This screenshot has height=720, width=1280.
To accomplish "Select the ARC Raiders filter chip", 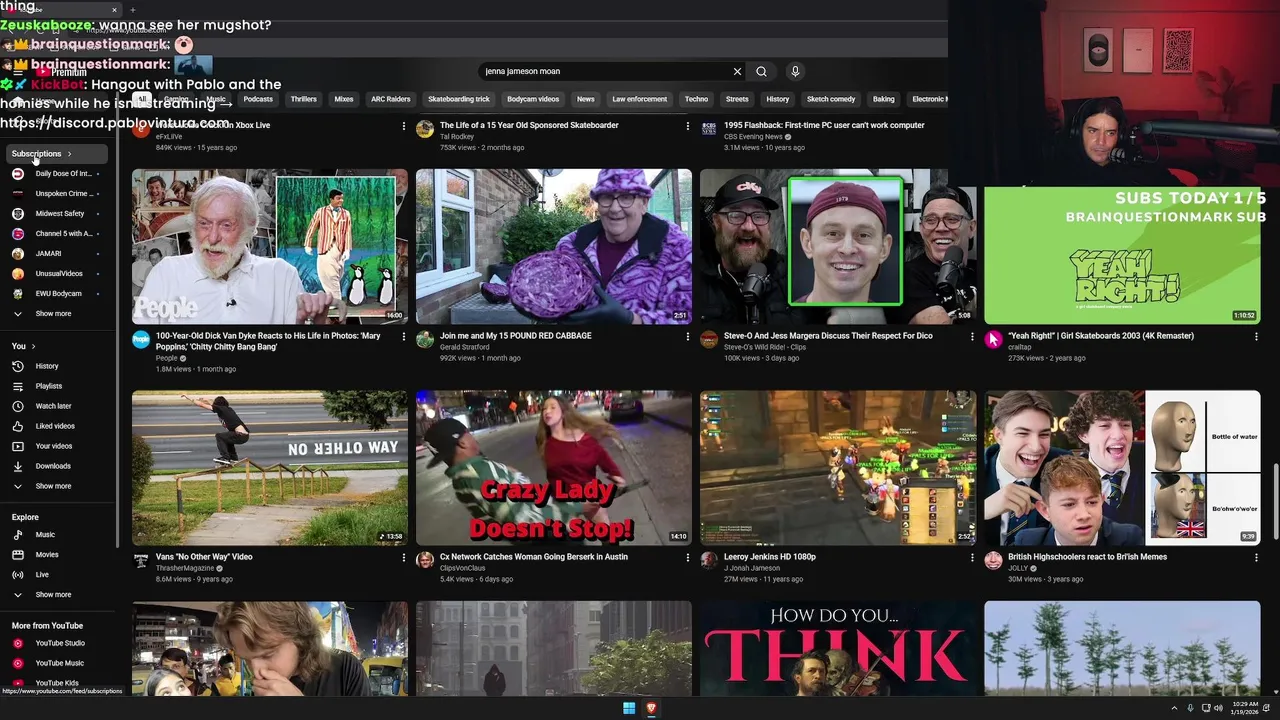I will tap(390, 99).
